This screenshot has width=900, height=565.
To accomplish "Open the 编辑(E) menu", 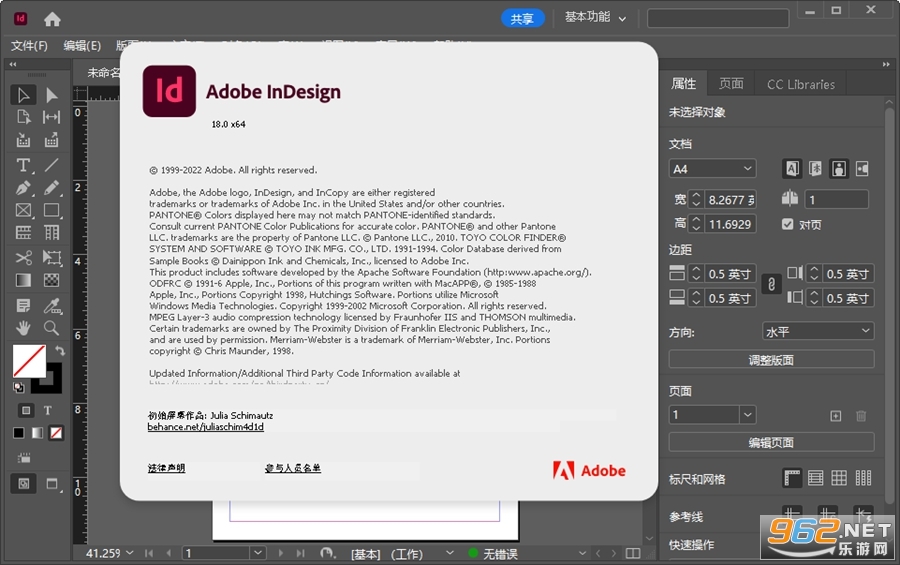I will coord(82,45).
